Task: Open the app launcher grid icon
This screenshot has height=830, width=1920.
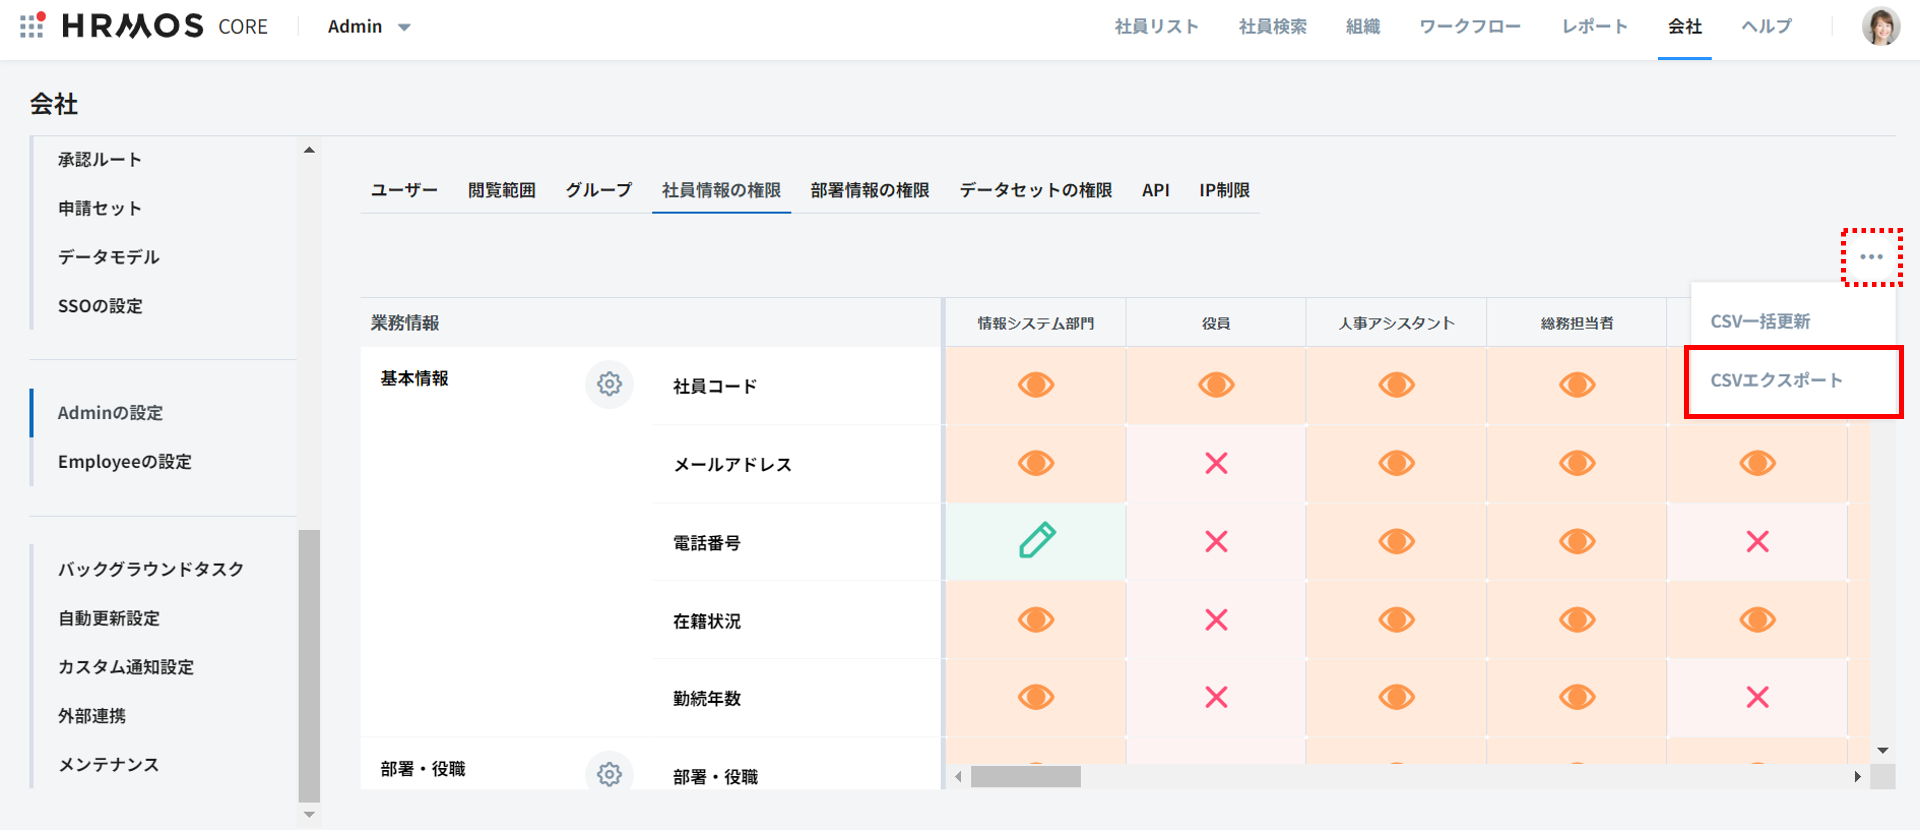Action: click(32, 25)
